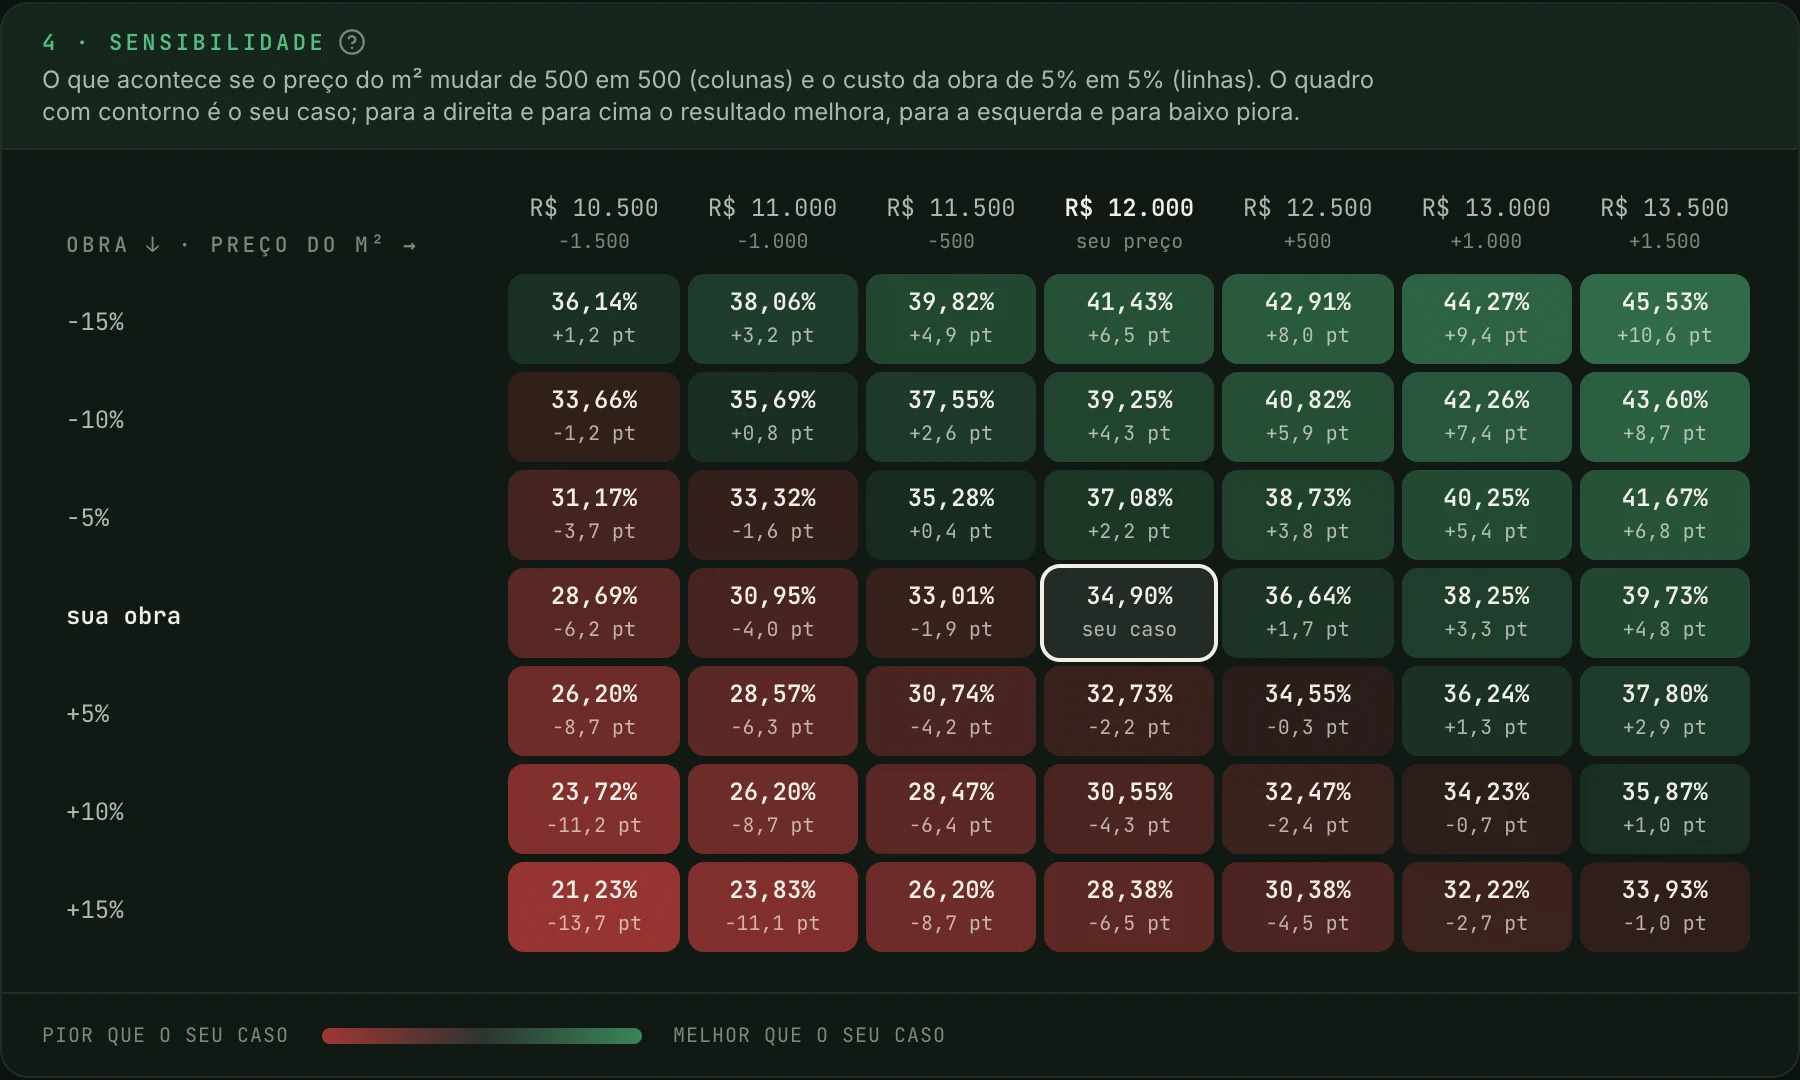Click the red-to-green legend gradient bar
The image size is (1800, 1080).
coord(482,1036)
